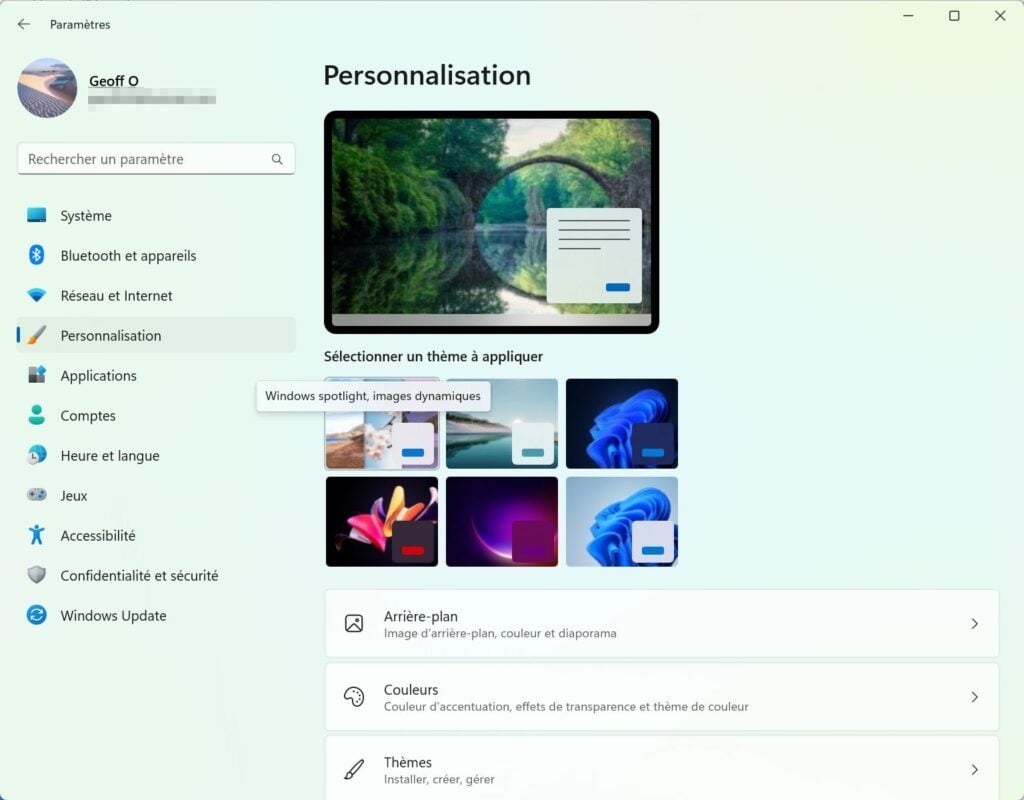Maximize the Paramètres window
This screenshot has height=800, width=1024.
point(954,16)
